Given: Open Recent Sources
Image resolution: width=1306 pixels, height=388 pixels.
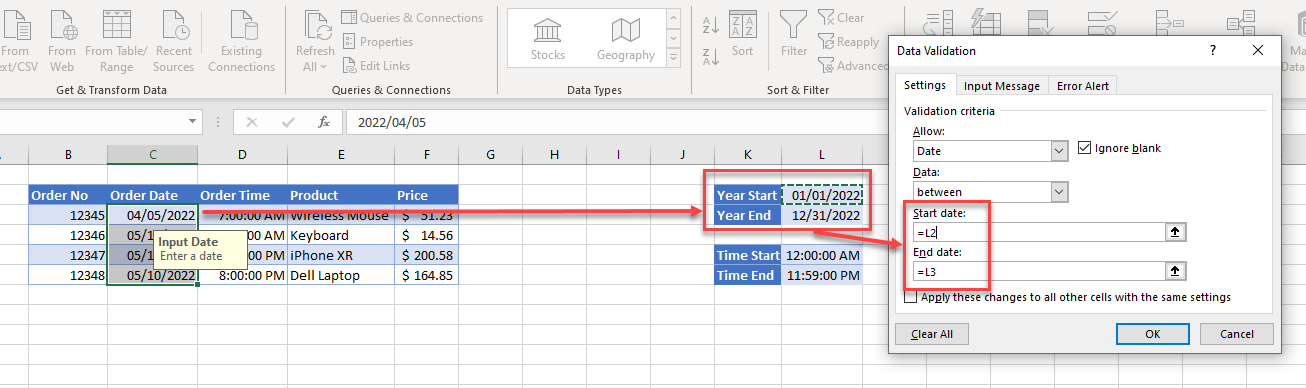Looking at the screenshot, I should coord(173,40).
